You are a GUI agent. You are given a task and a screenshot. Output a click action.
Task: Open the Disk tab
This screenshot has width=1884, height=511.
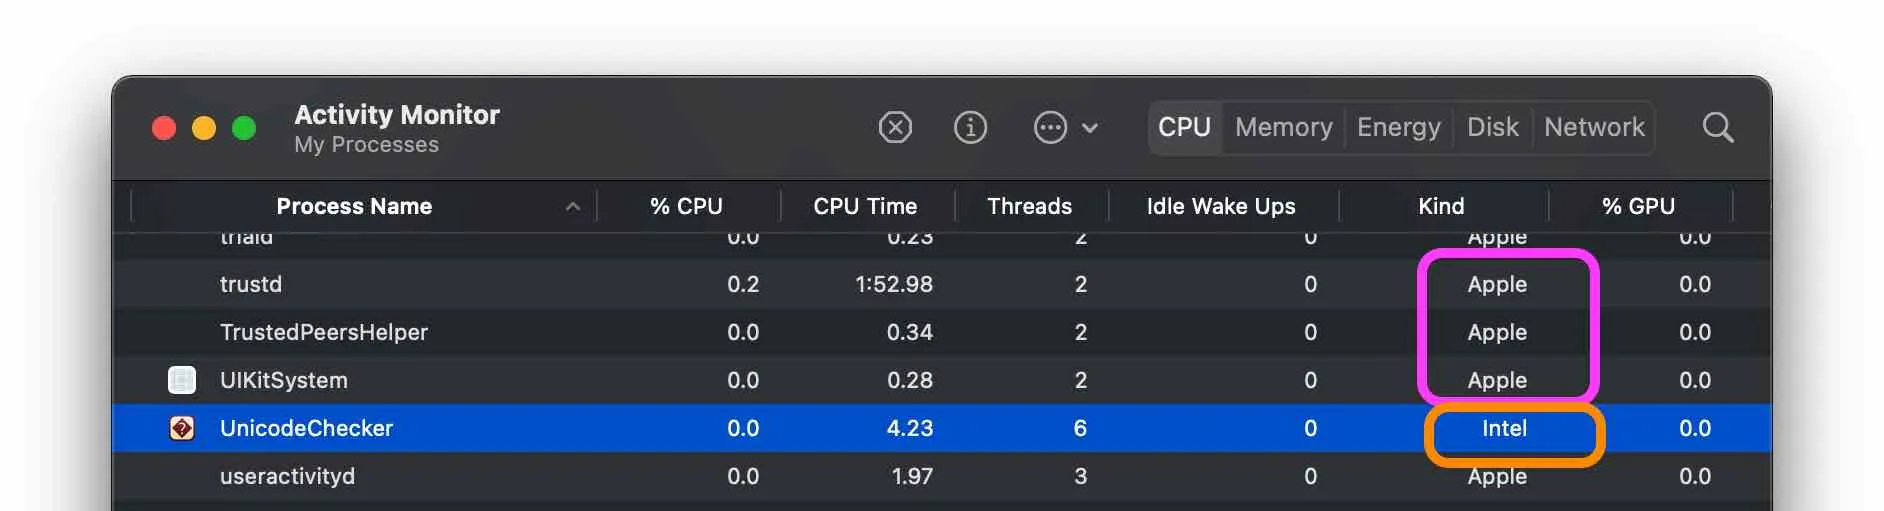[1492, 128]
